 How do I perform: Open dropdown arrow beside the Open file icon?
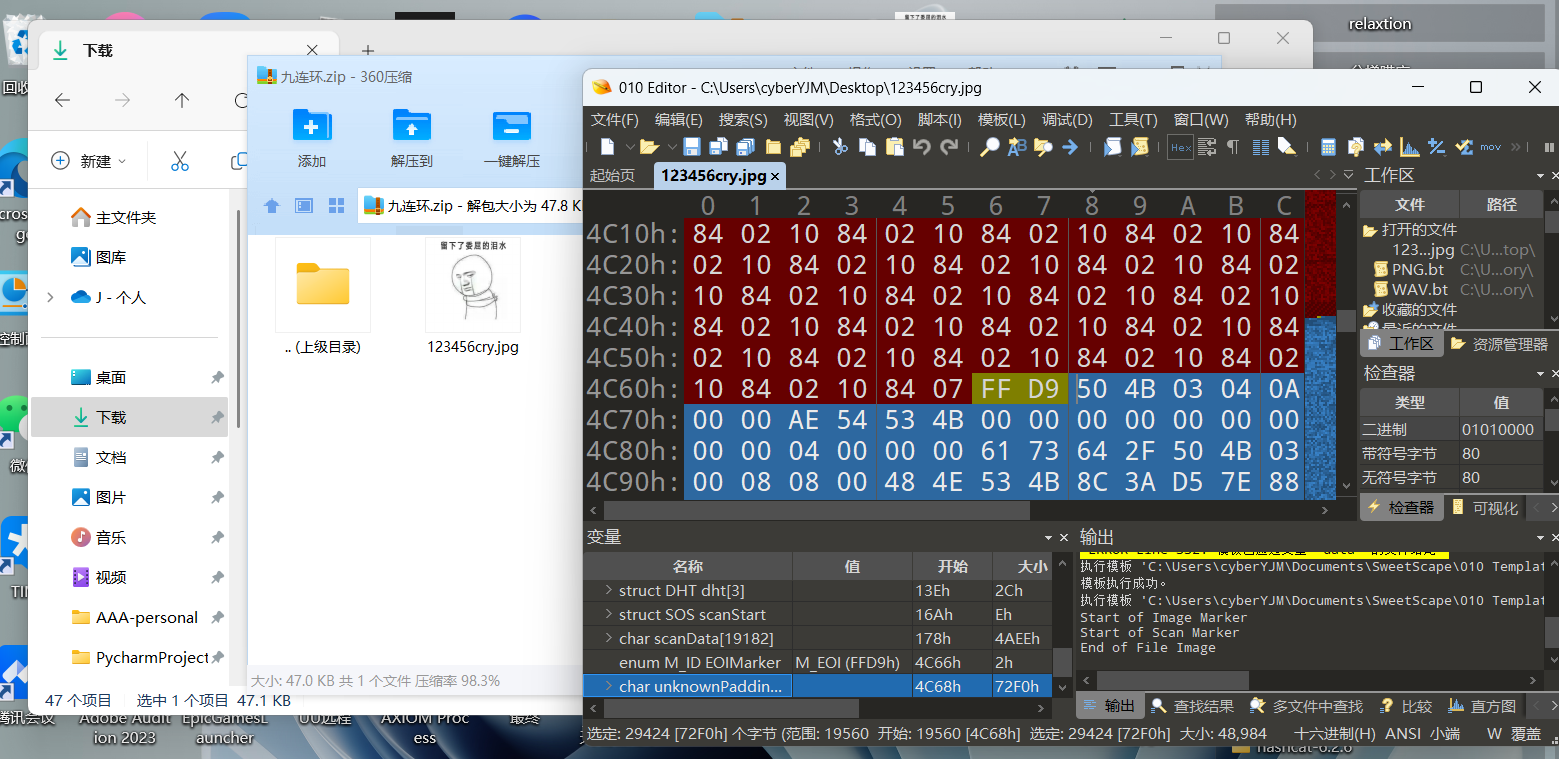(673, 147)
